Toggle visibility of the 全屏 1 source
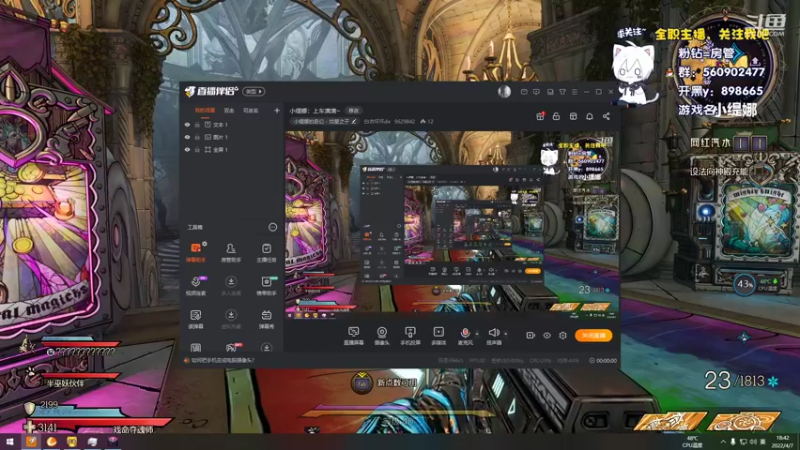The width and height of the screenshot is (800, 450). coord(187,149)
